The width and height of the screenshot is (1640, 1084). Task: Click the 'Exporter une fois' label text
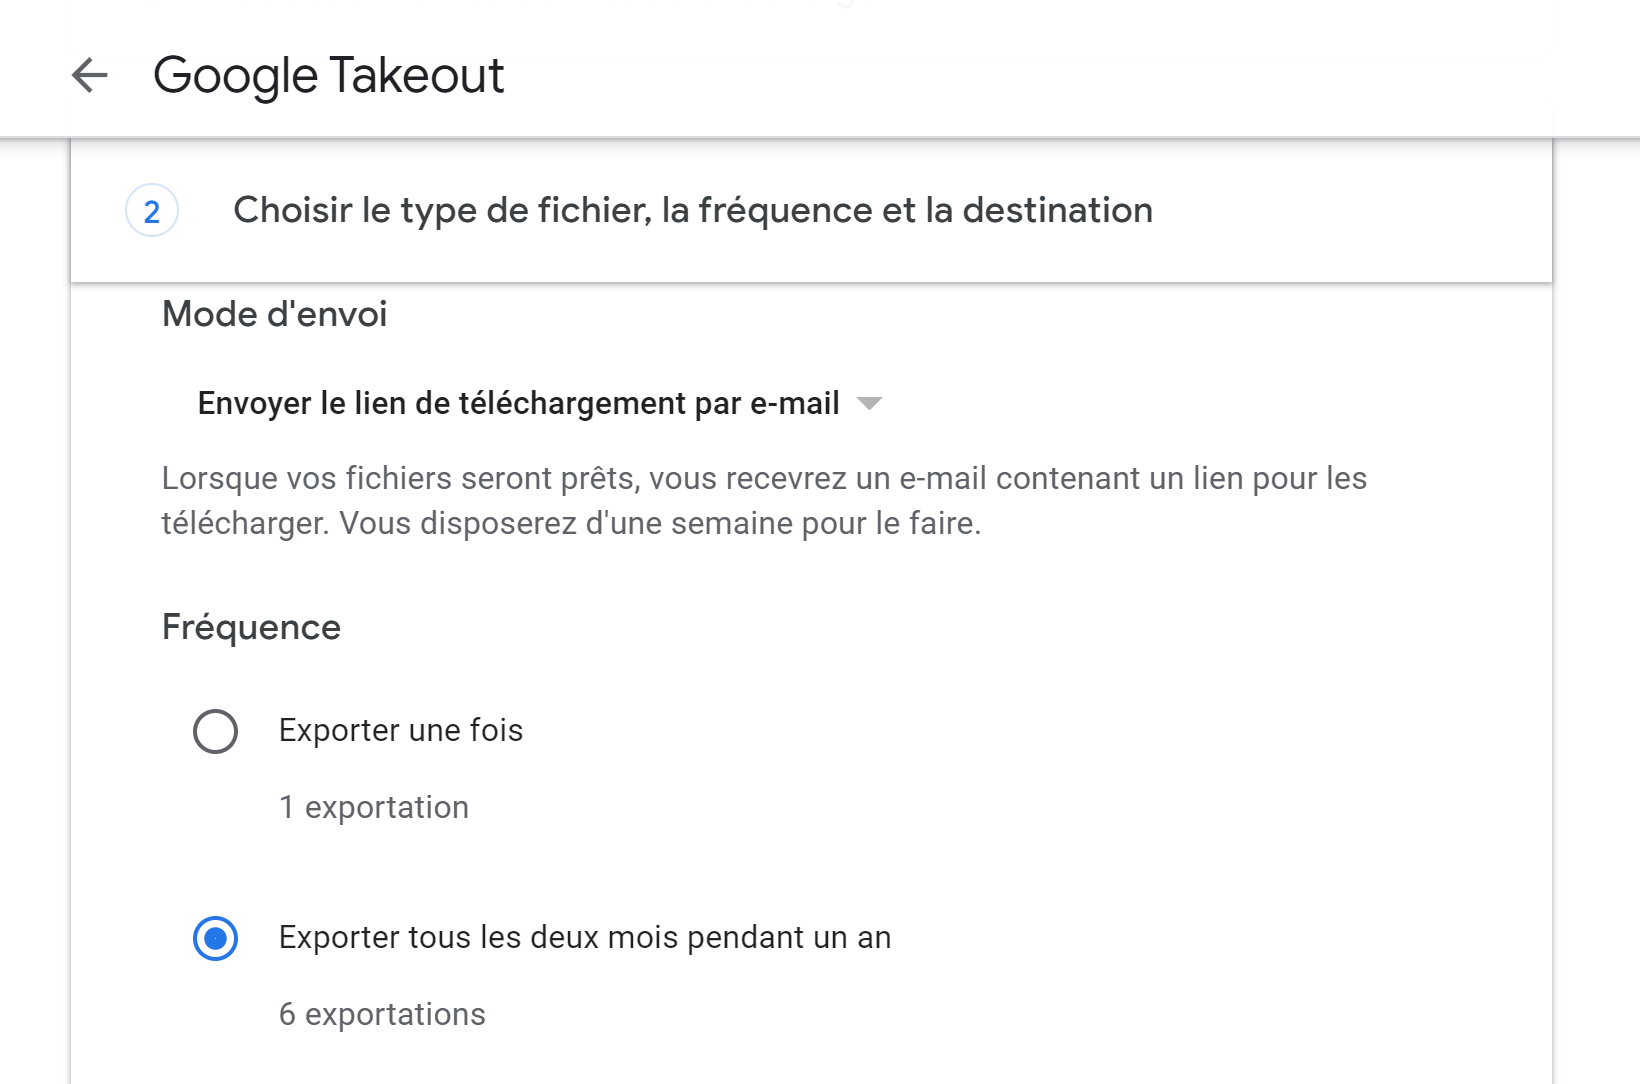pyautogui.click(x=400, y=731)
